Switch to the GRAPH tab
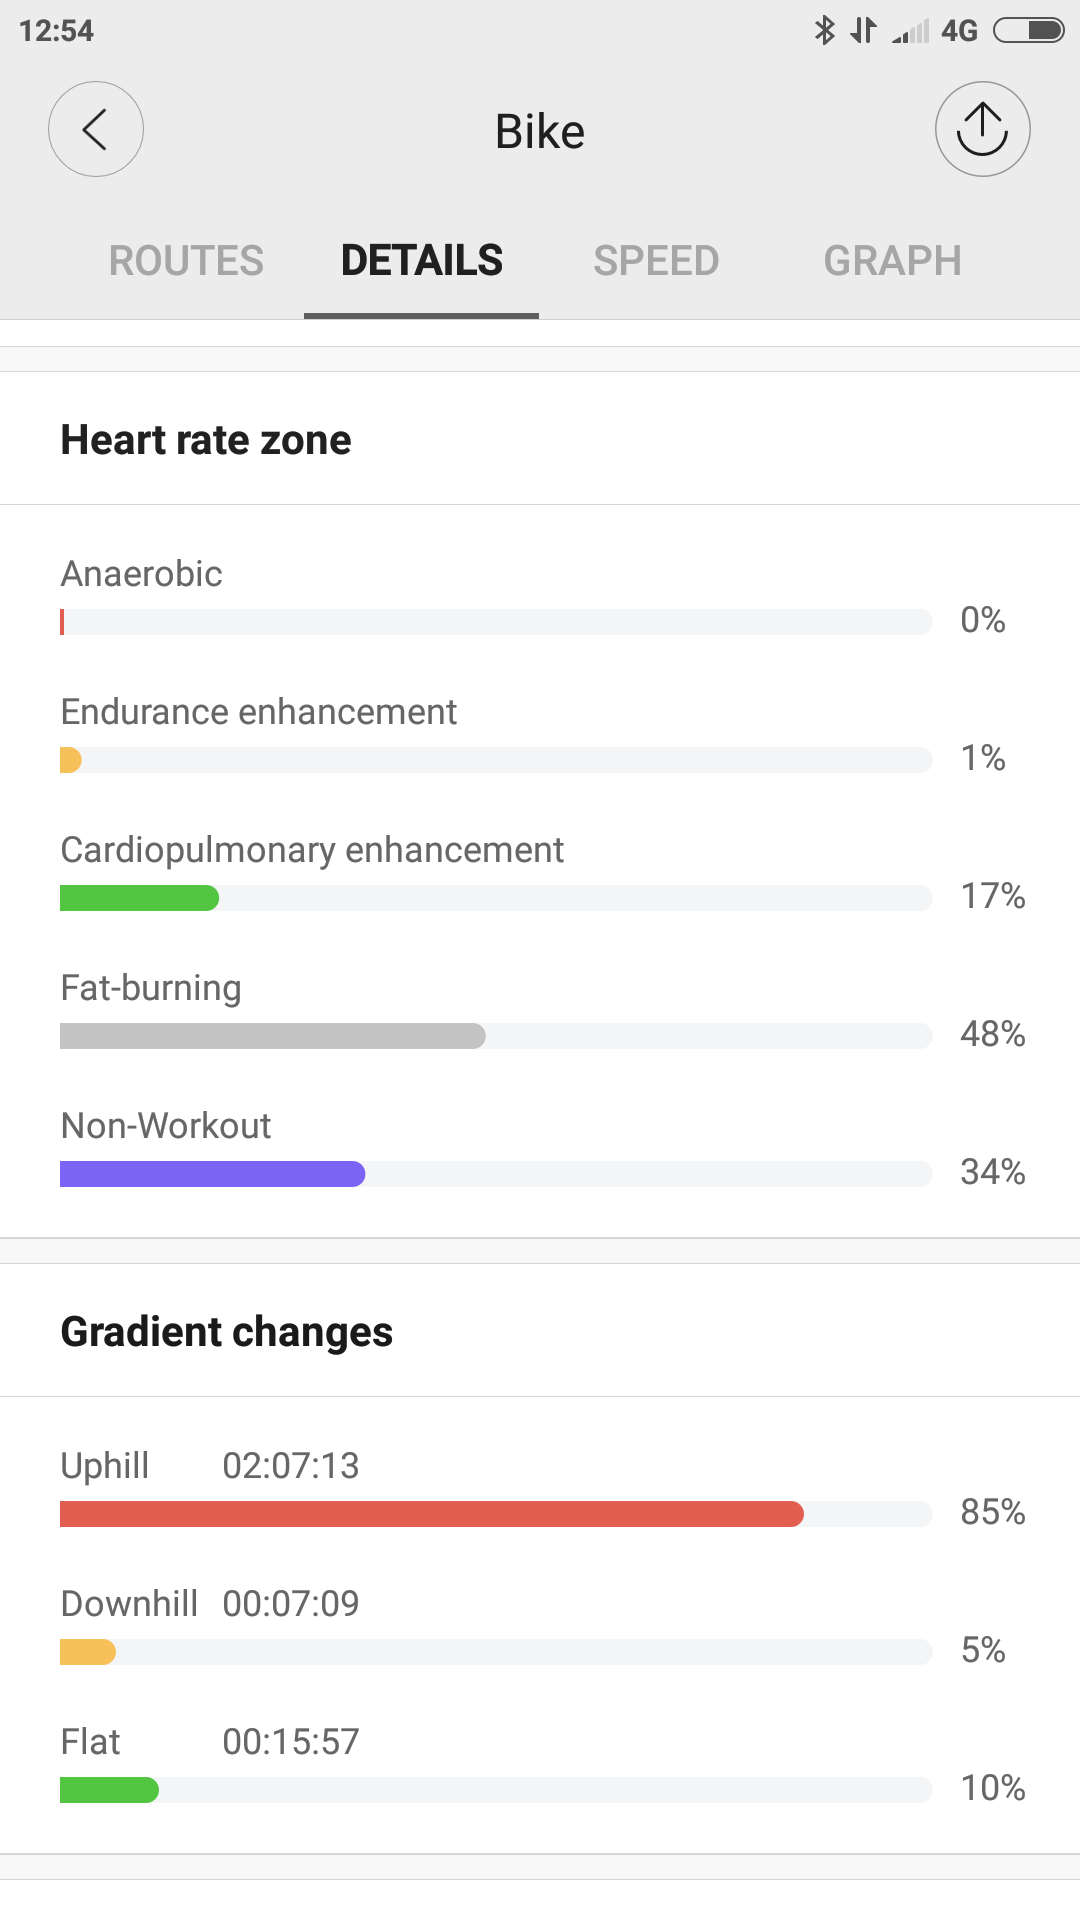The width and height of the screenshot is (1080, 1920). 892,261
